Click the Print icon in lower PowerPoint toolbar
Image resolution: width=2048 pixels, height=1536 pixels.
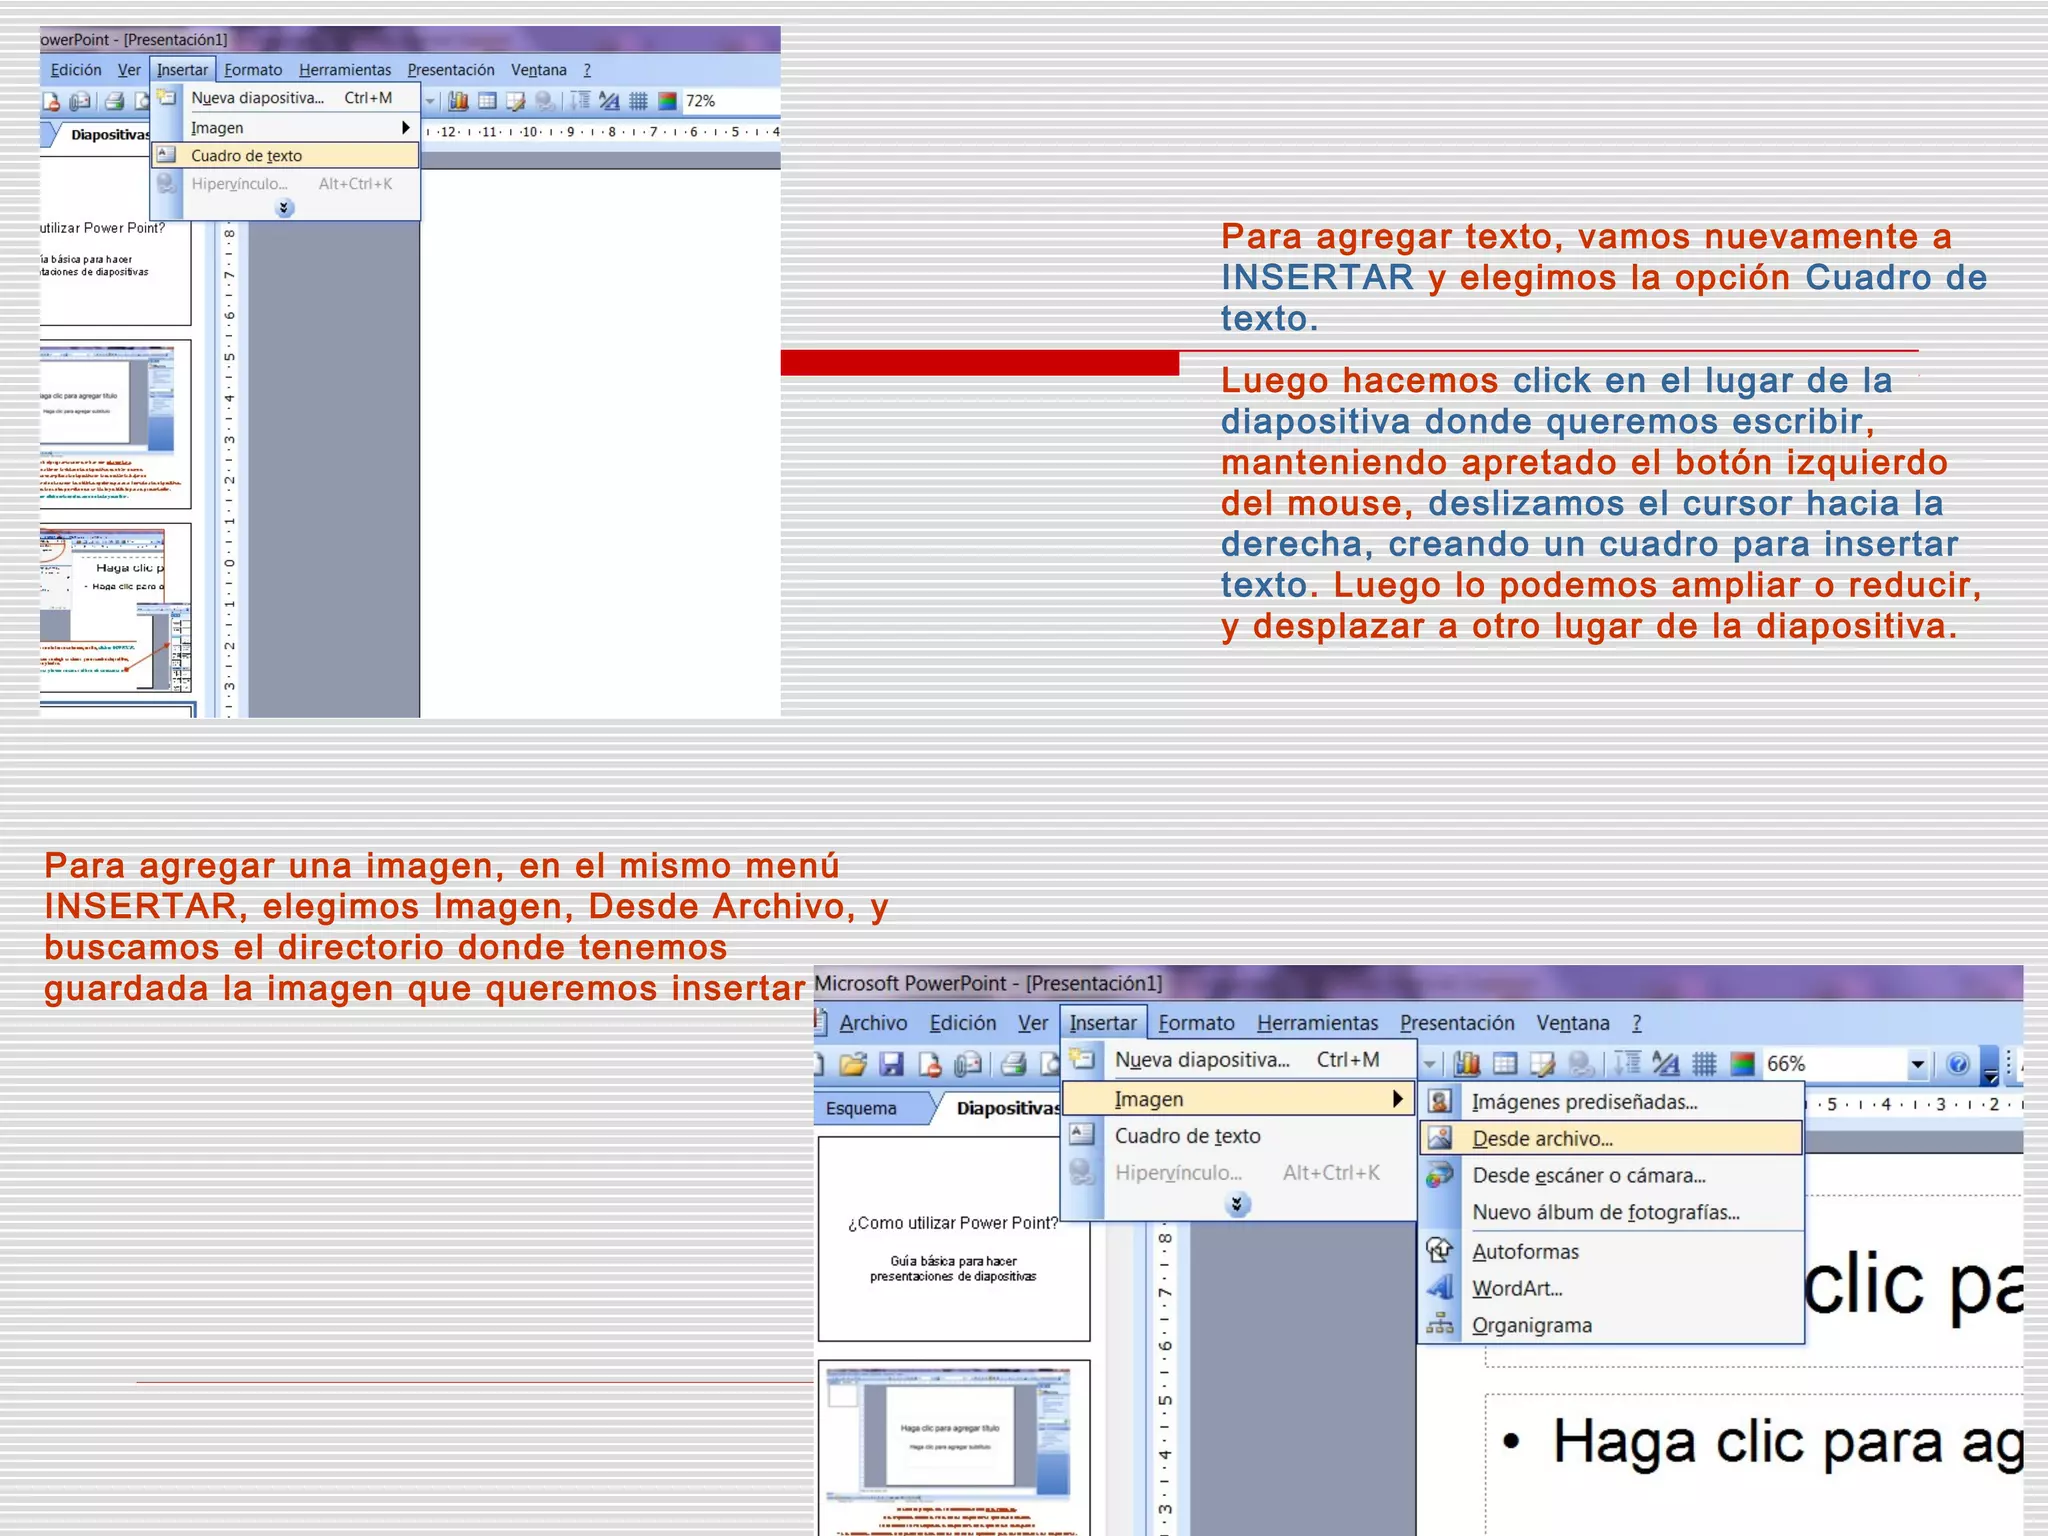tap(1014, 1064)
